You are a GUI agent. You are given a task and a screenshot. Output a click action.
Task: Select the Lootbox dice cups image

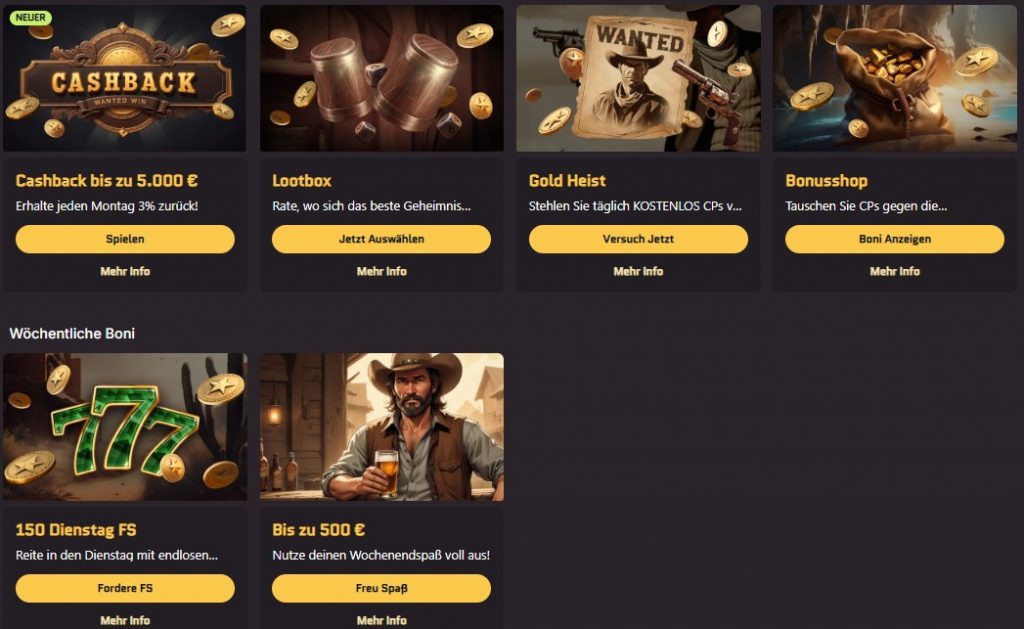coord(381,78)
